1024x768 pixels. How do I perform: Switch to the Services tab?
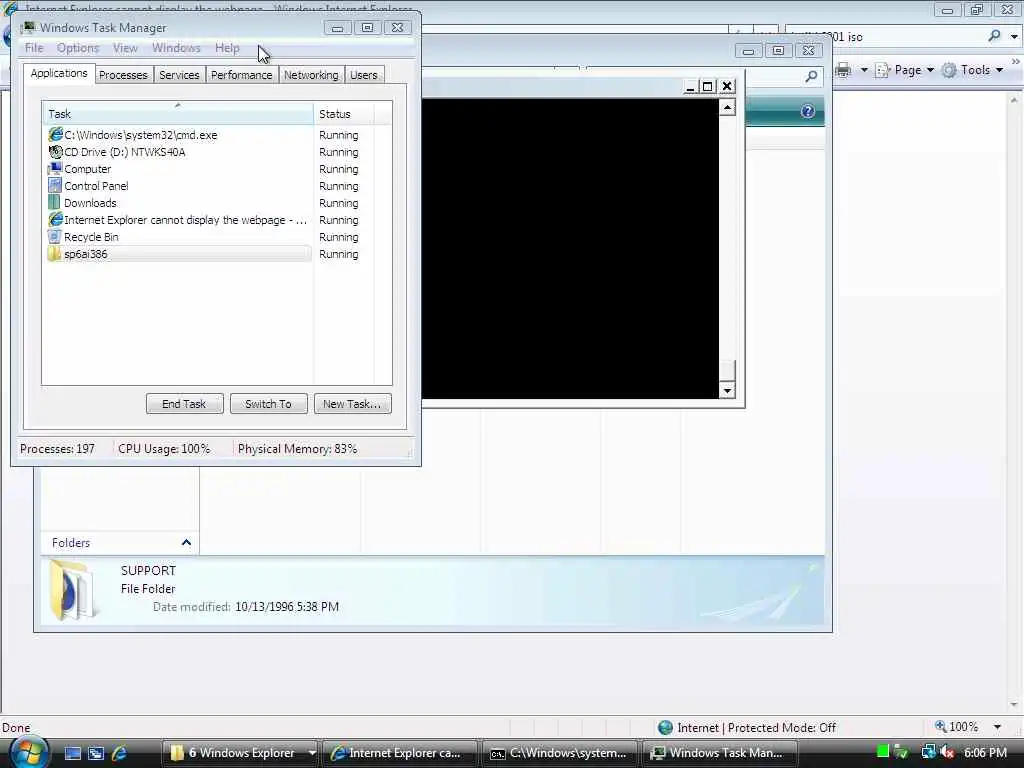tap(179, 75)
